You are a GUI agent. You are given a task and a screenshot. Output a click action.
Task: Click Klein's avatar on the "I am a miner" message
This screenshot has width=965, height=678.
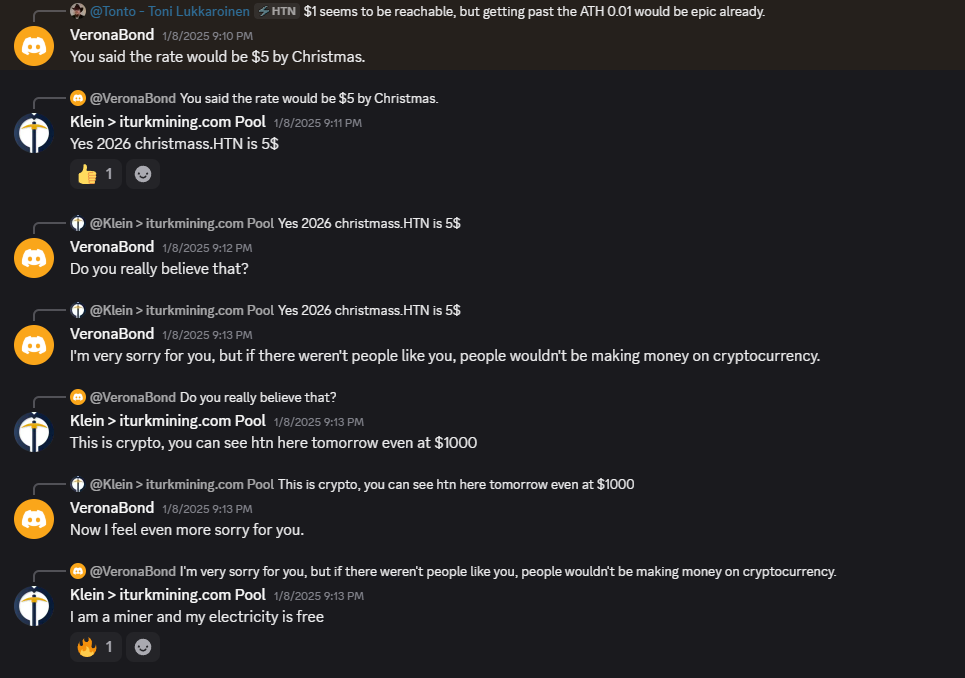click(34, 606)
